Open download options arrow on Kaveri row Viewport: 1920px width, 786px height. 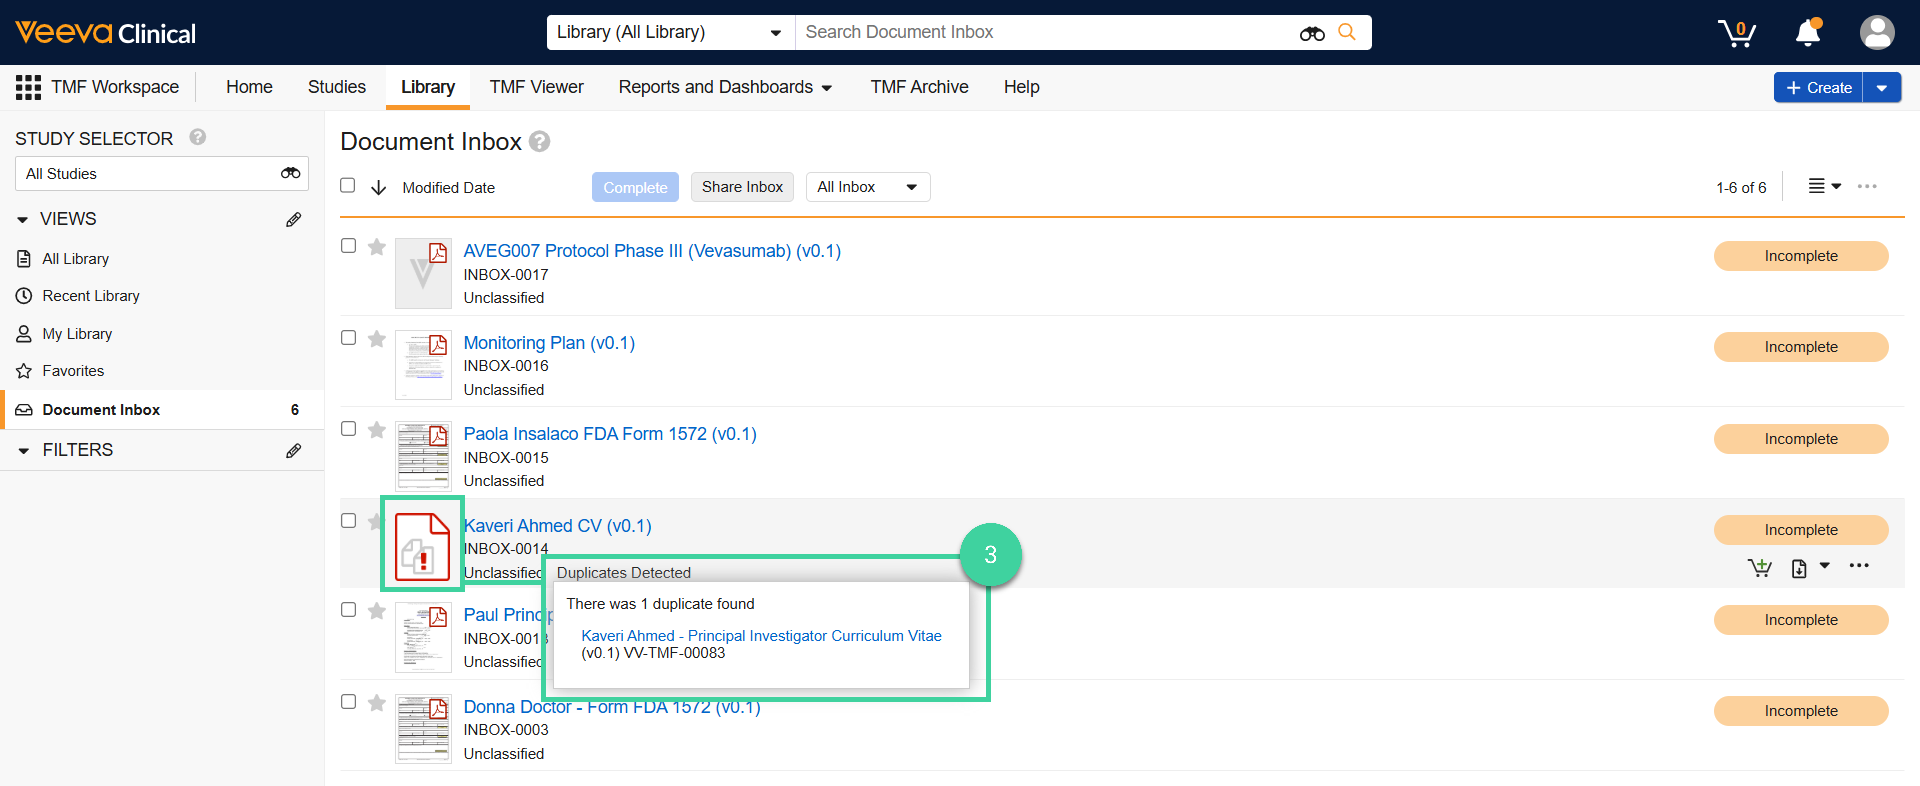coord(1824,566)
